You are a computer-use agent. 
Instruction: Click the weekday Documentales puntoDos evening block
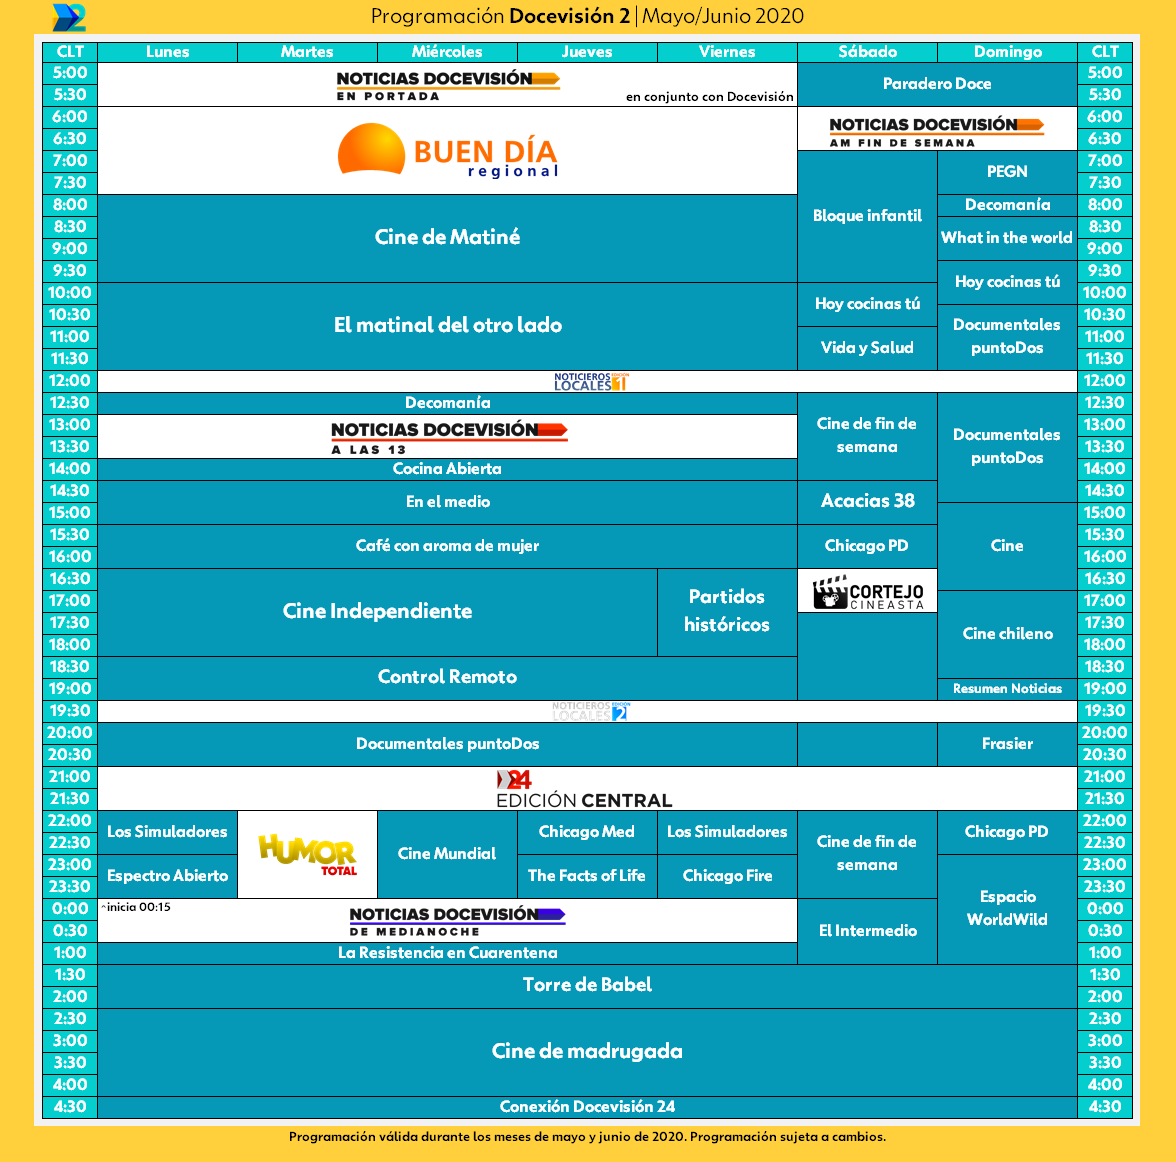[448, 744]
